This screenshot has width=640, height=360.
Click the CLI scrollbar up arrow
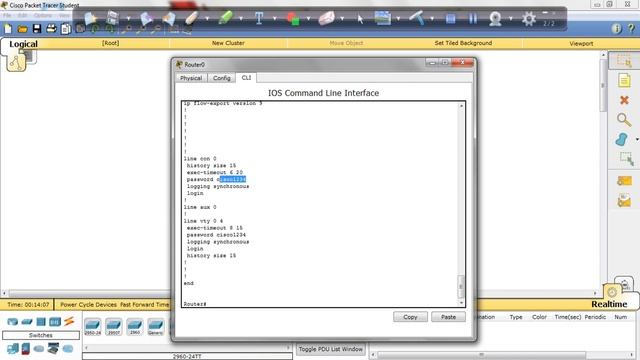[x=461, y=106]
